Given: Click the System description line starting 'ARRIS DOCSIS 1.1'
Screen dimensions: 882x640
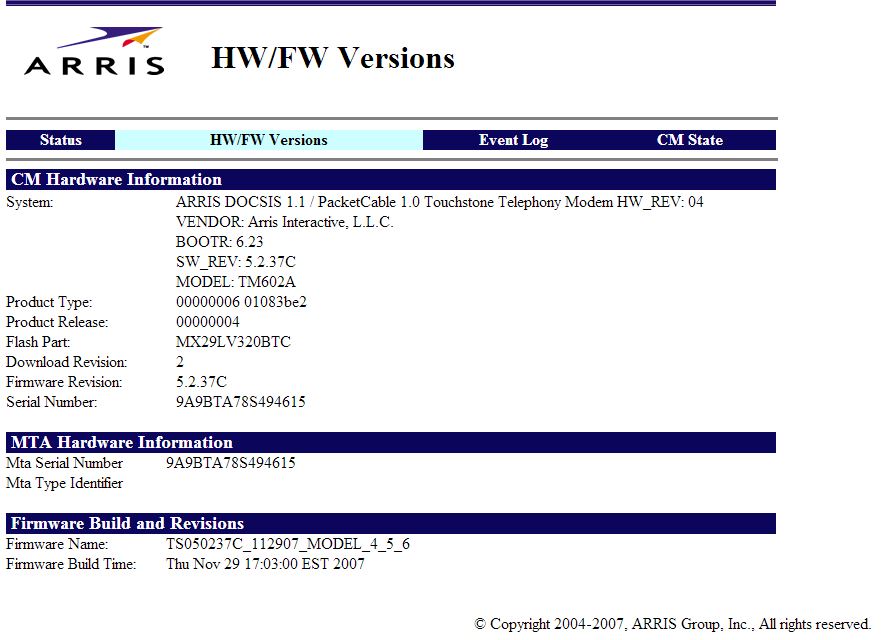Looking at the screenshot, I should click(x=439, y=202).
